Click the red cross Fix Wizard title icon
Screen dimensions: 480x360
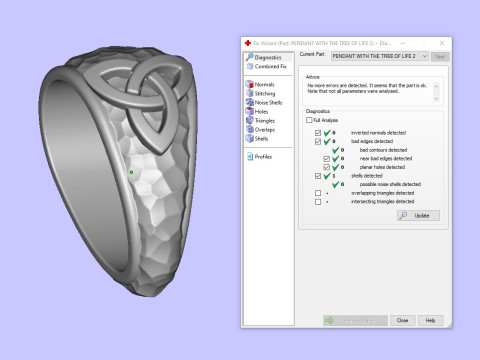tap(248, 43)
